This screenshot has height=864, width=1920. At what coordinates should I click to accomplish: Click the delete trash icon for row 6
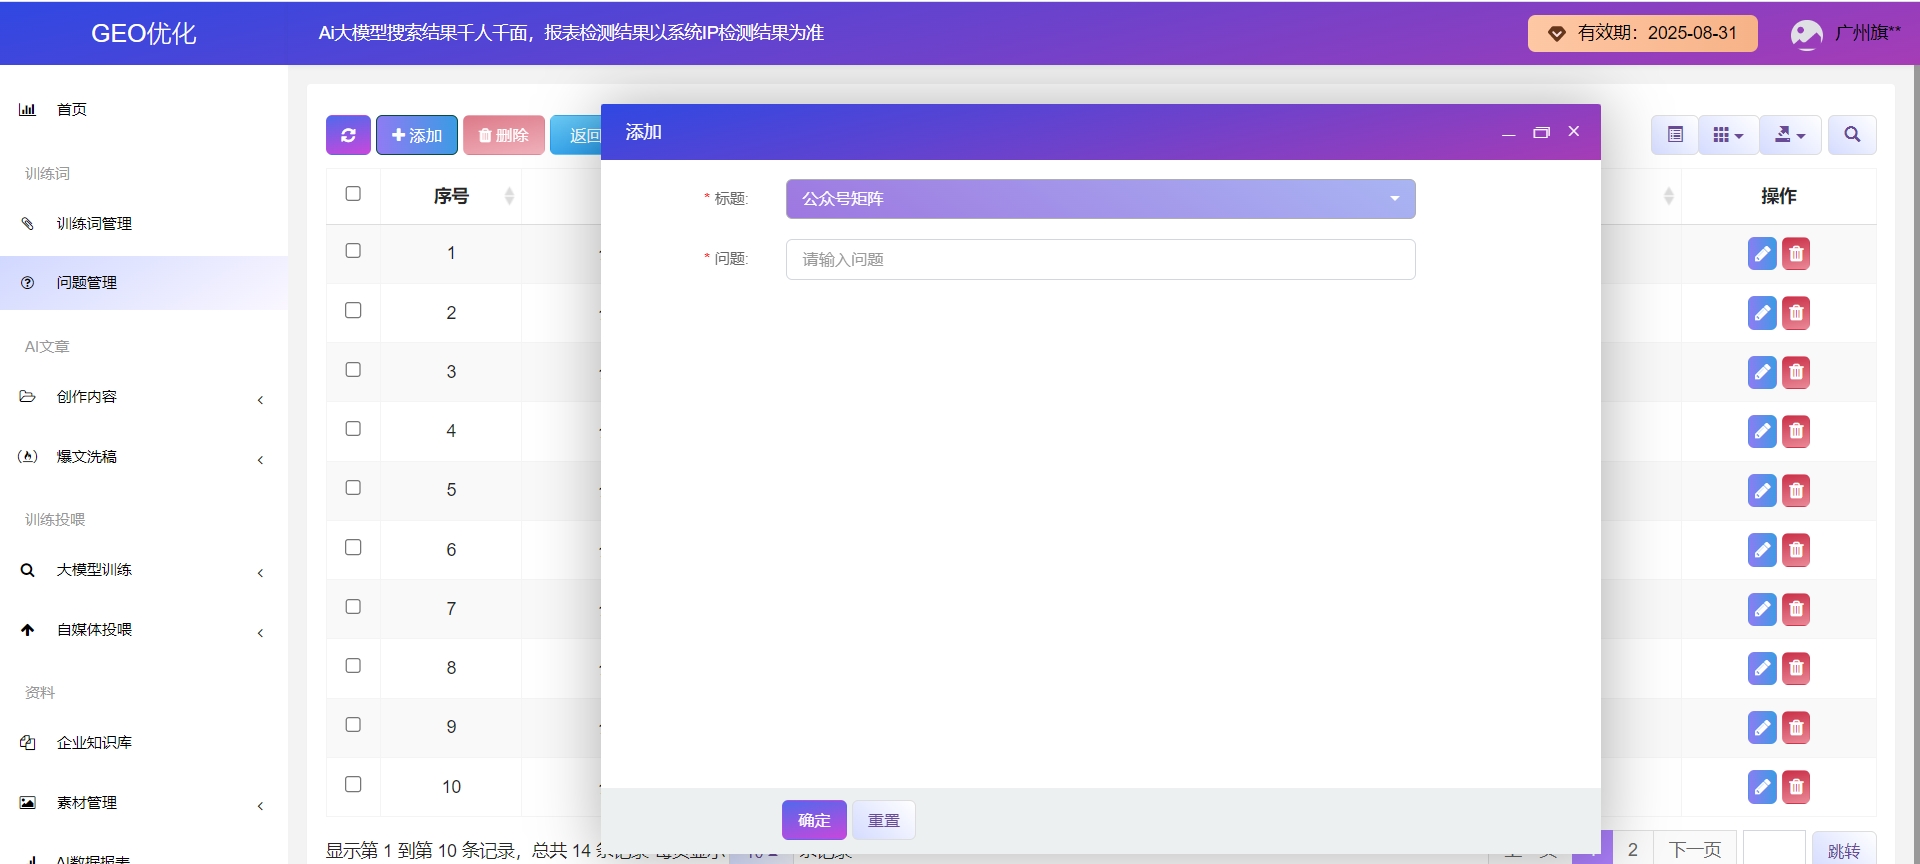(x=1796, y=550)
